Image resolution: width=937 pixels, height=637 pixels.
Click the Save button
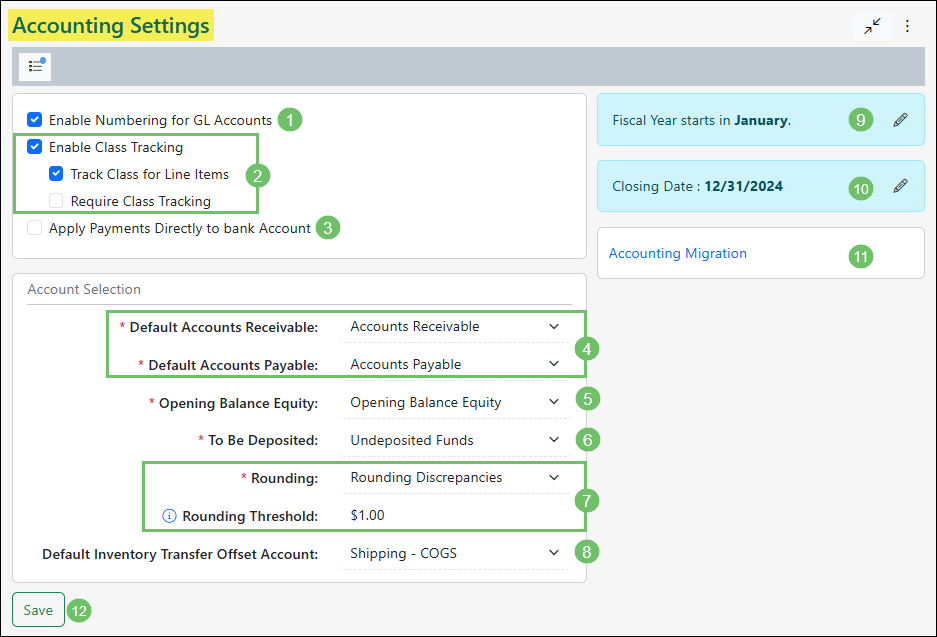(38, 610)
